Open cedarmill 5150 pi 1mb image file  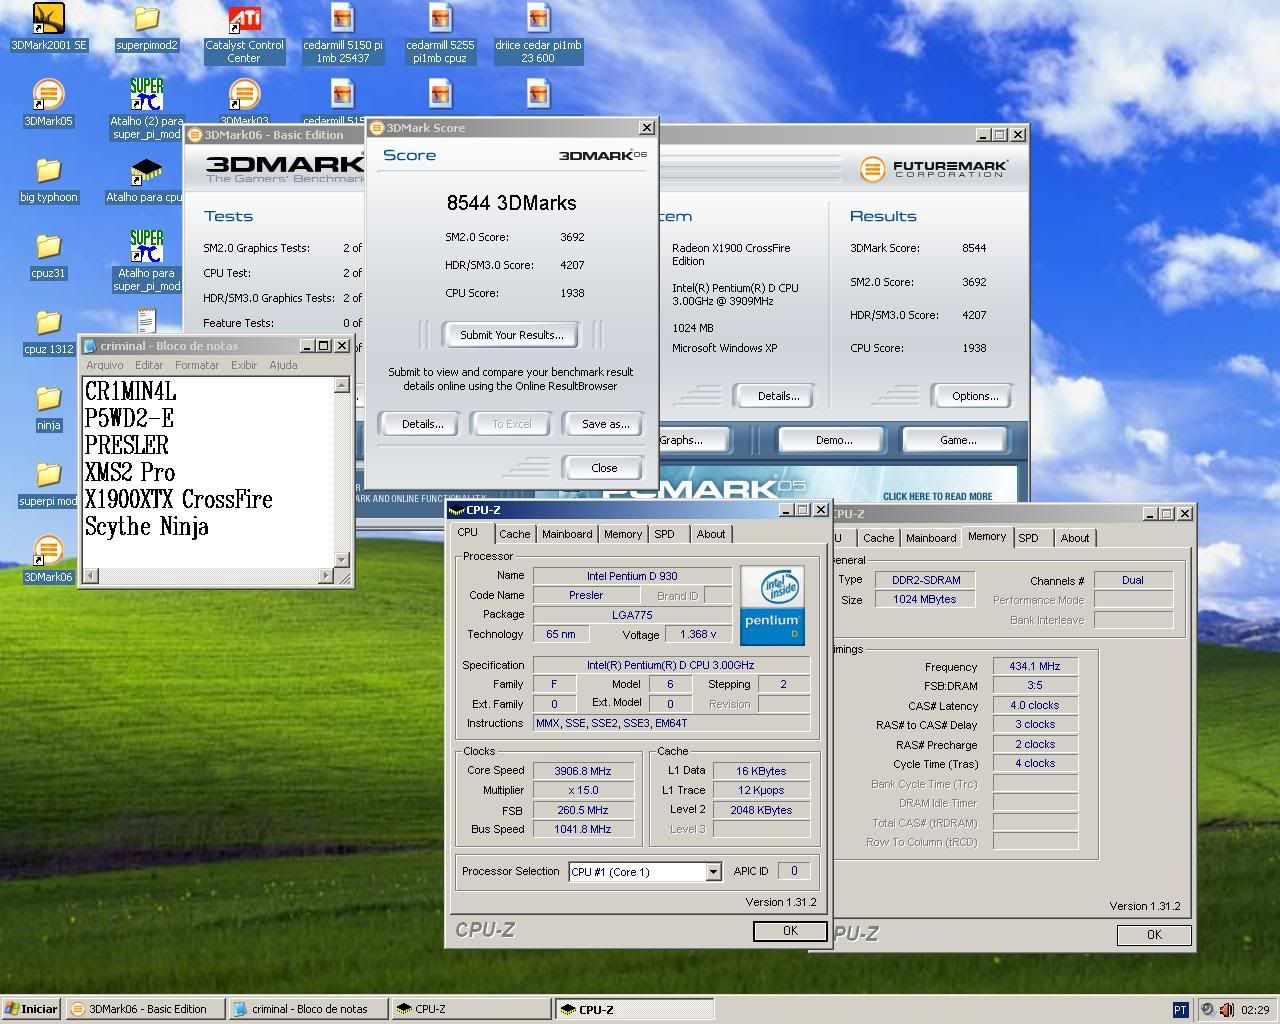[x=342, y=34]
